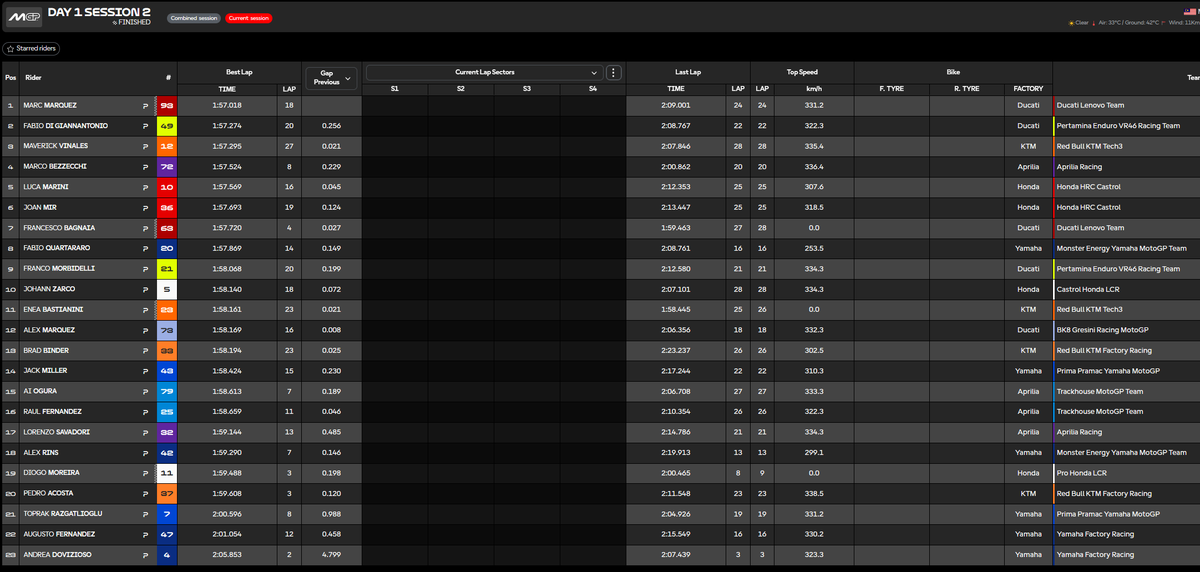
Task: Select rider name RAUL FERNANDEZ
Action: (x=53, y=412)
